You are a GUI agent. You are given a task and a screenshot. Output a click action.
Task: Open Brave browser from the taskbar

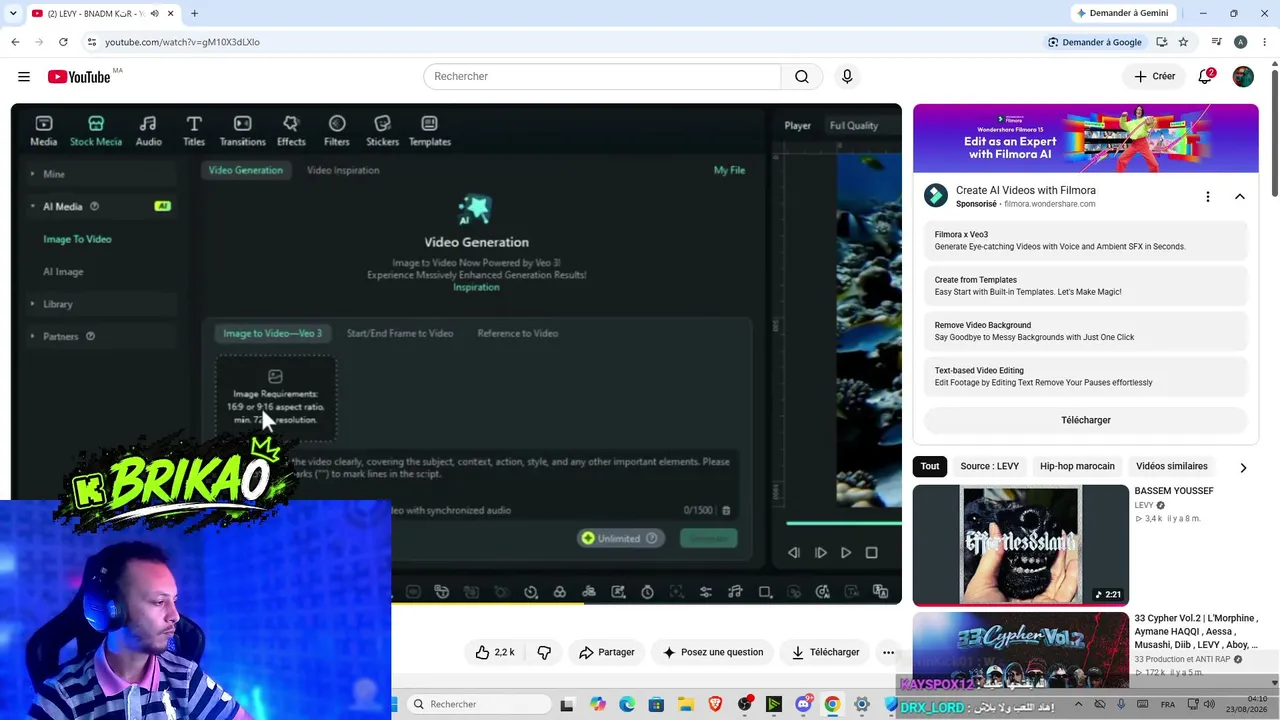click(x=715, y=704)
